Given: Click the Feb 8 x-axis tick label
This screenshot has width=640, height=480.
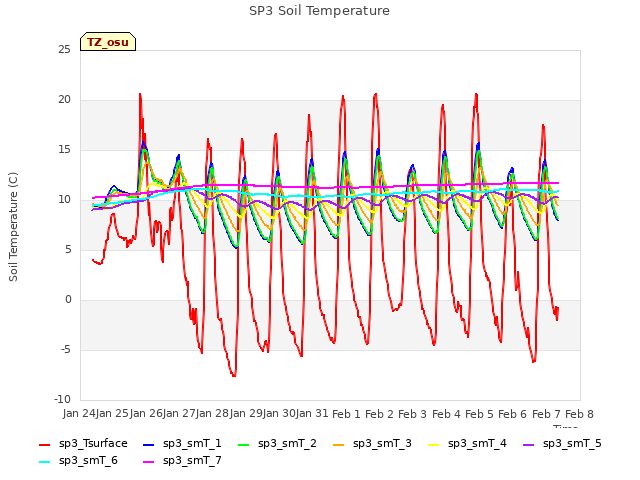Looking at the screenshot, I should pyautogui.click(x=580, y=414).
